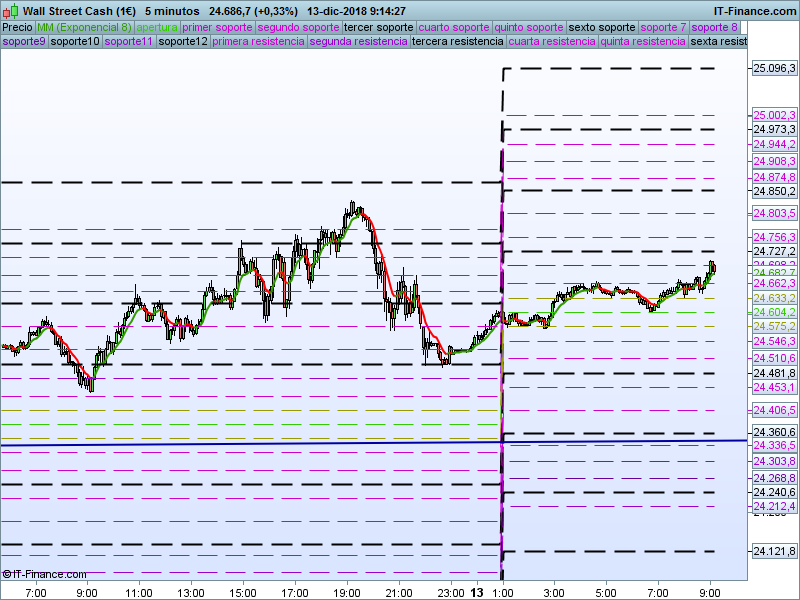Click the 24.756,3 price level label
The image size is (800, 600).
[x=774, y=237]
